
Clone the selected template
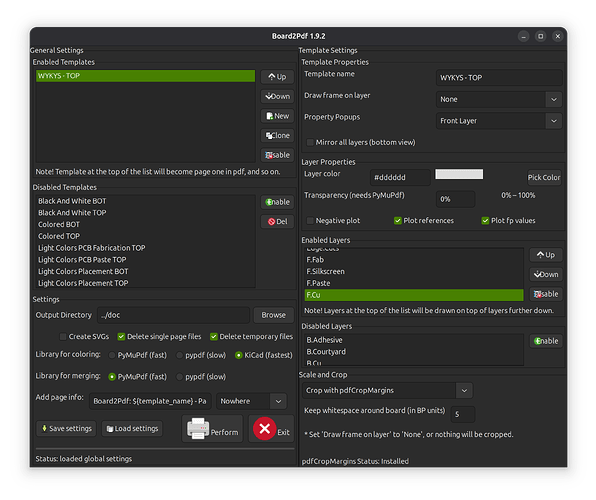coord(277,135)
